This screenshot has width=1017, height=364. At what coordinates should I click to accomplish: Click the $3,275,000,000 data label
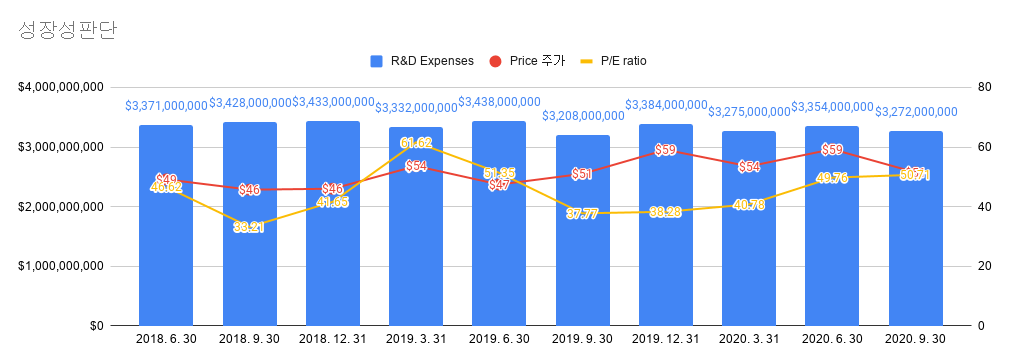(750, 112)
